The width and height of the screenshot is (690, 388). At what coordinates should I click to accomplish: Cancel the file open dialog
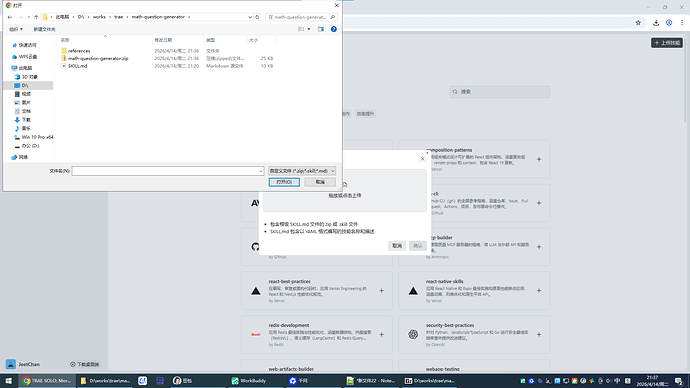coord(320,182)
